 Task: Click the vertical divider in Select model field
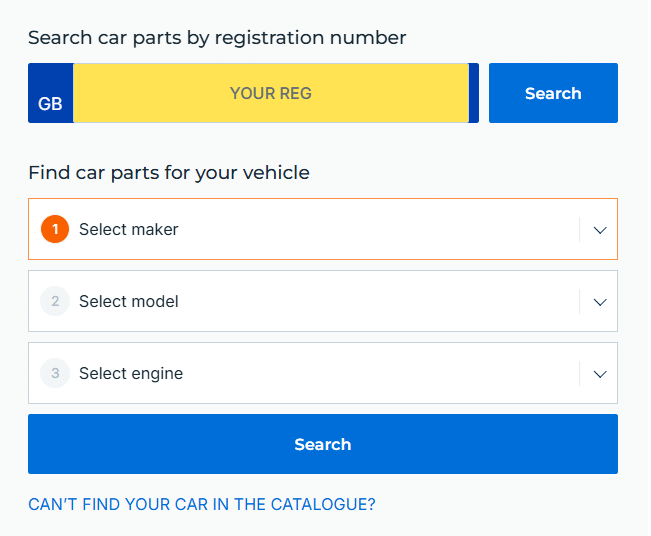580,301
